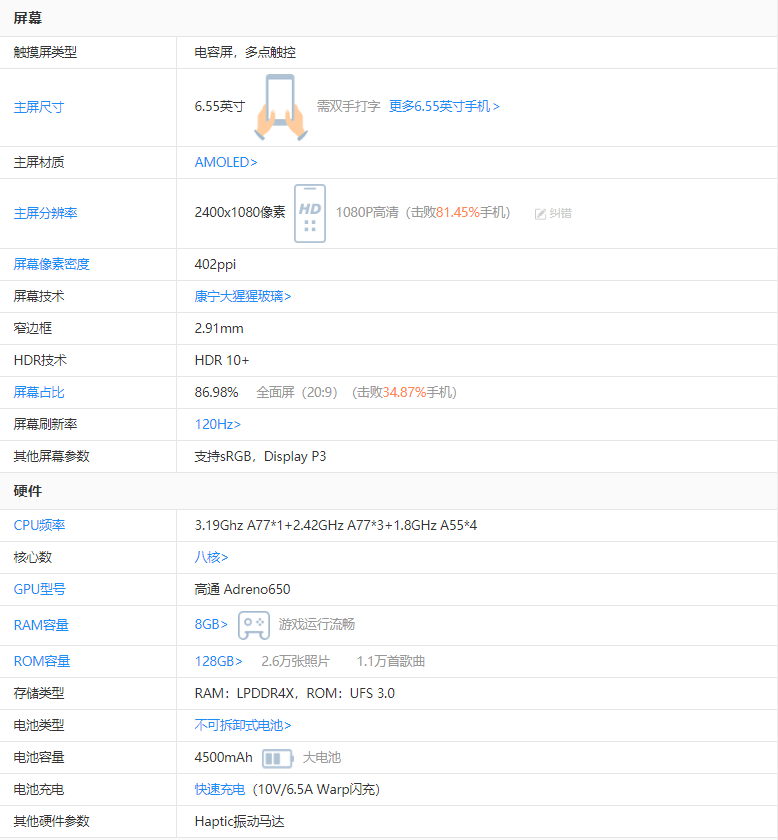Select the red 34.87% percentage

(x=405, y=392)
